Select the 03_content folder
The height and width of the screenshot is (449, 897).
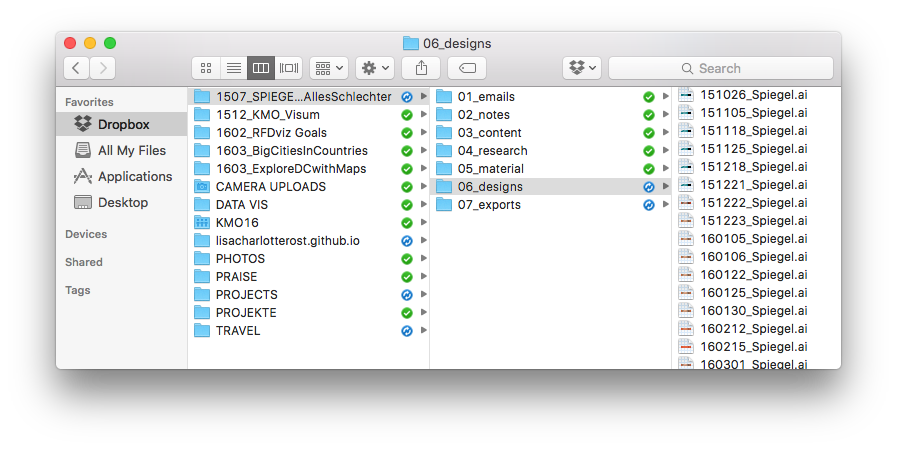550,133
